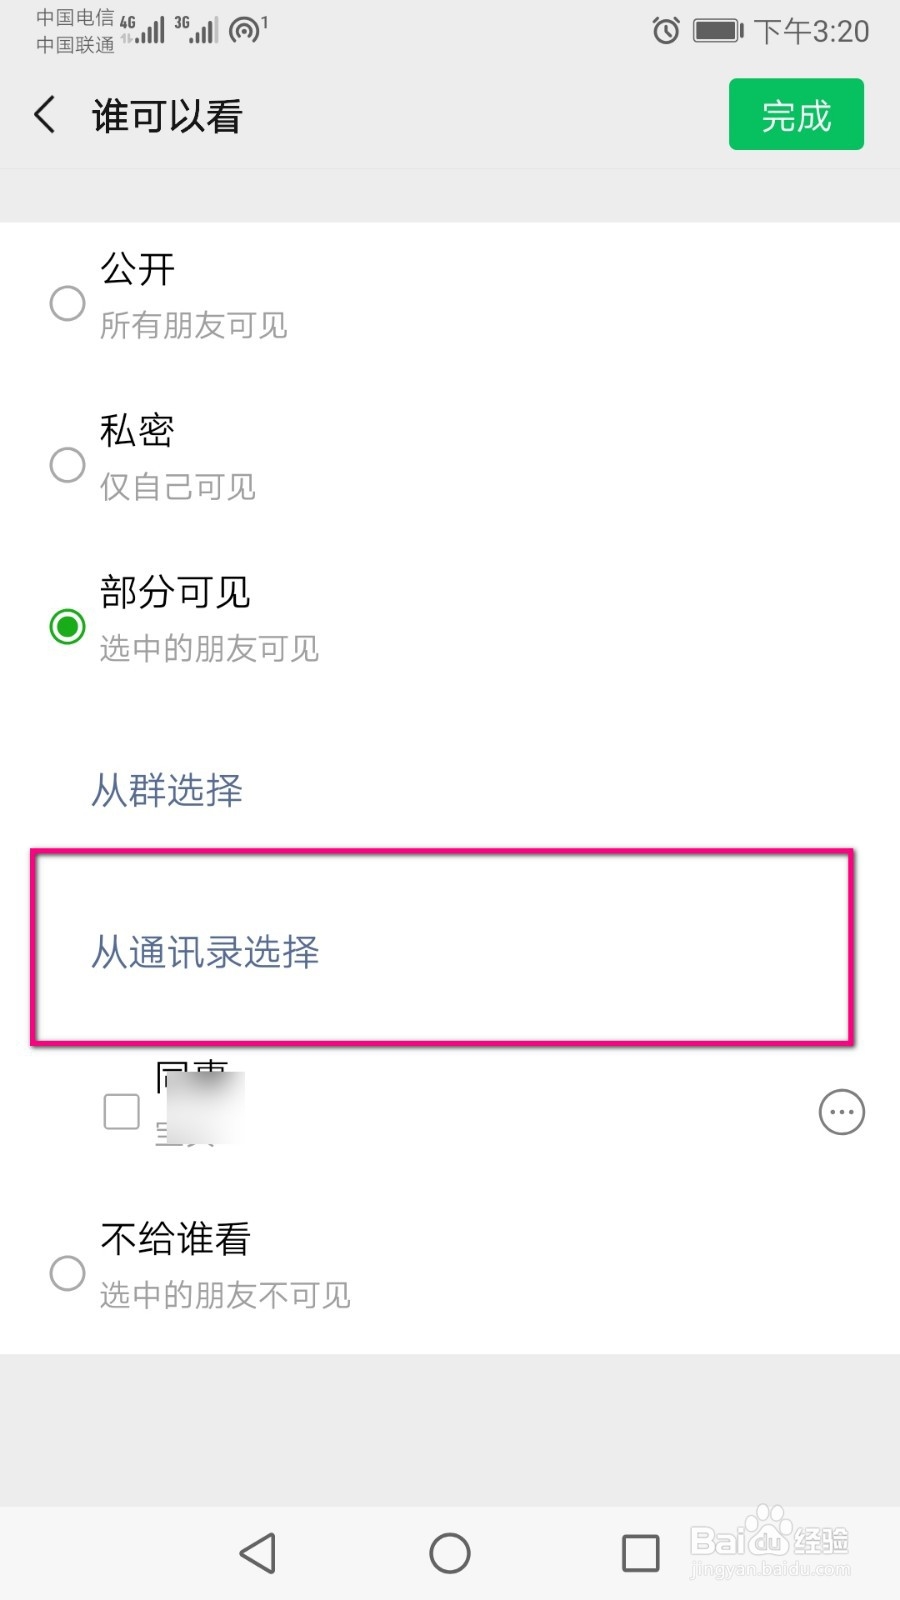The image size is (900, 1600).
Task: Tap the 4G signal strength indicator
Action: [x=142, y=30]
